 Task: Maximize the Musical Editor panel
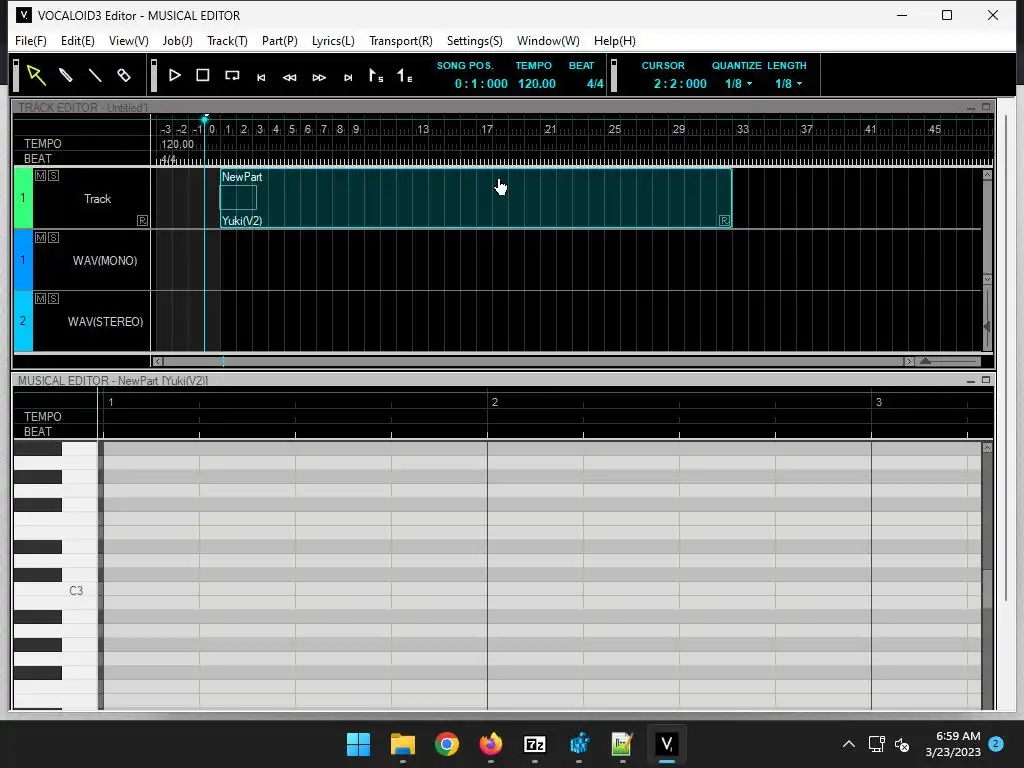[986, 379]
